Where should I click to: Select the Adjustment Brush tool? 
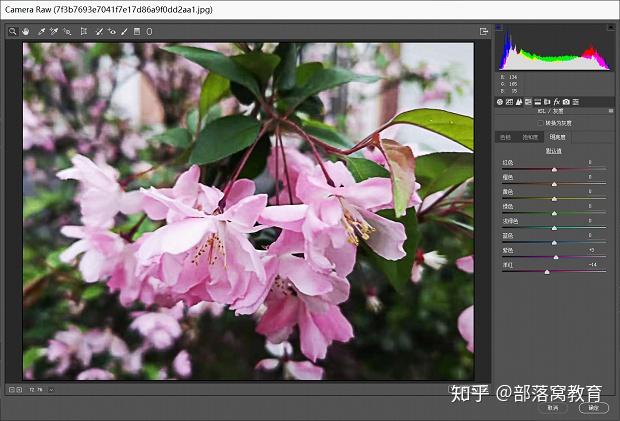(x=125, y=31)
